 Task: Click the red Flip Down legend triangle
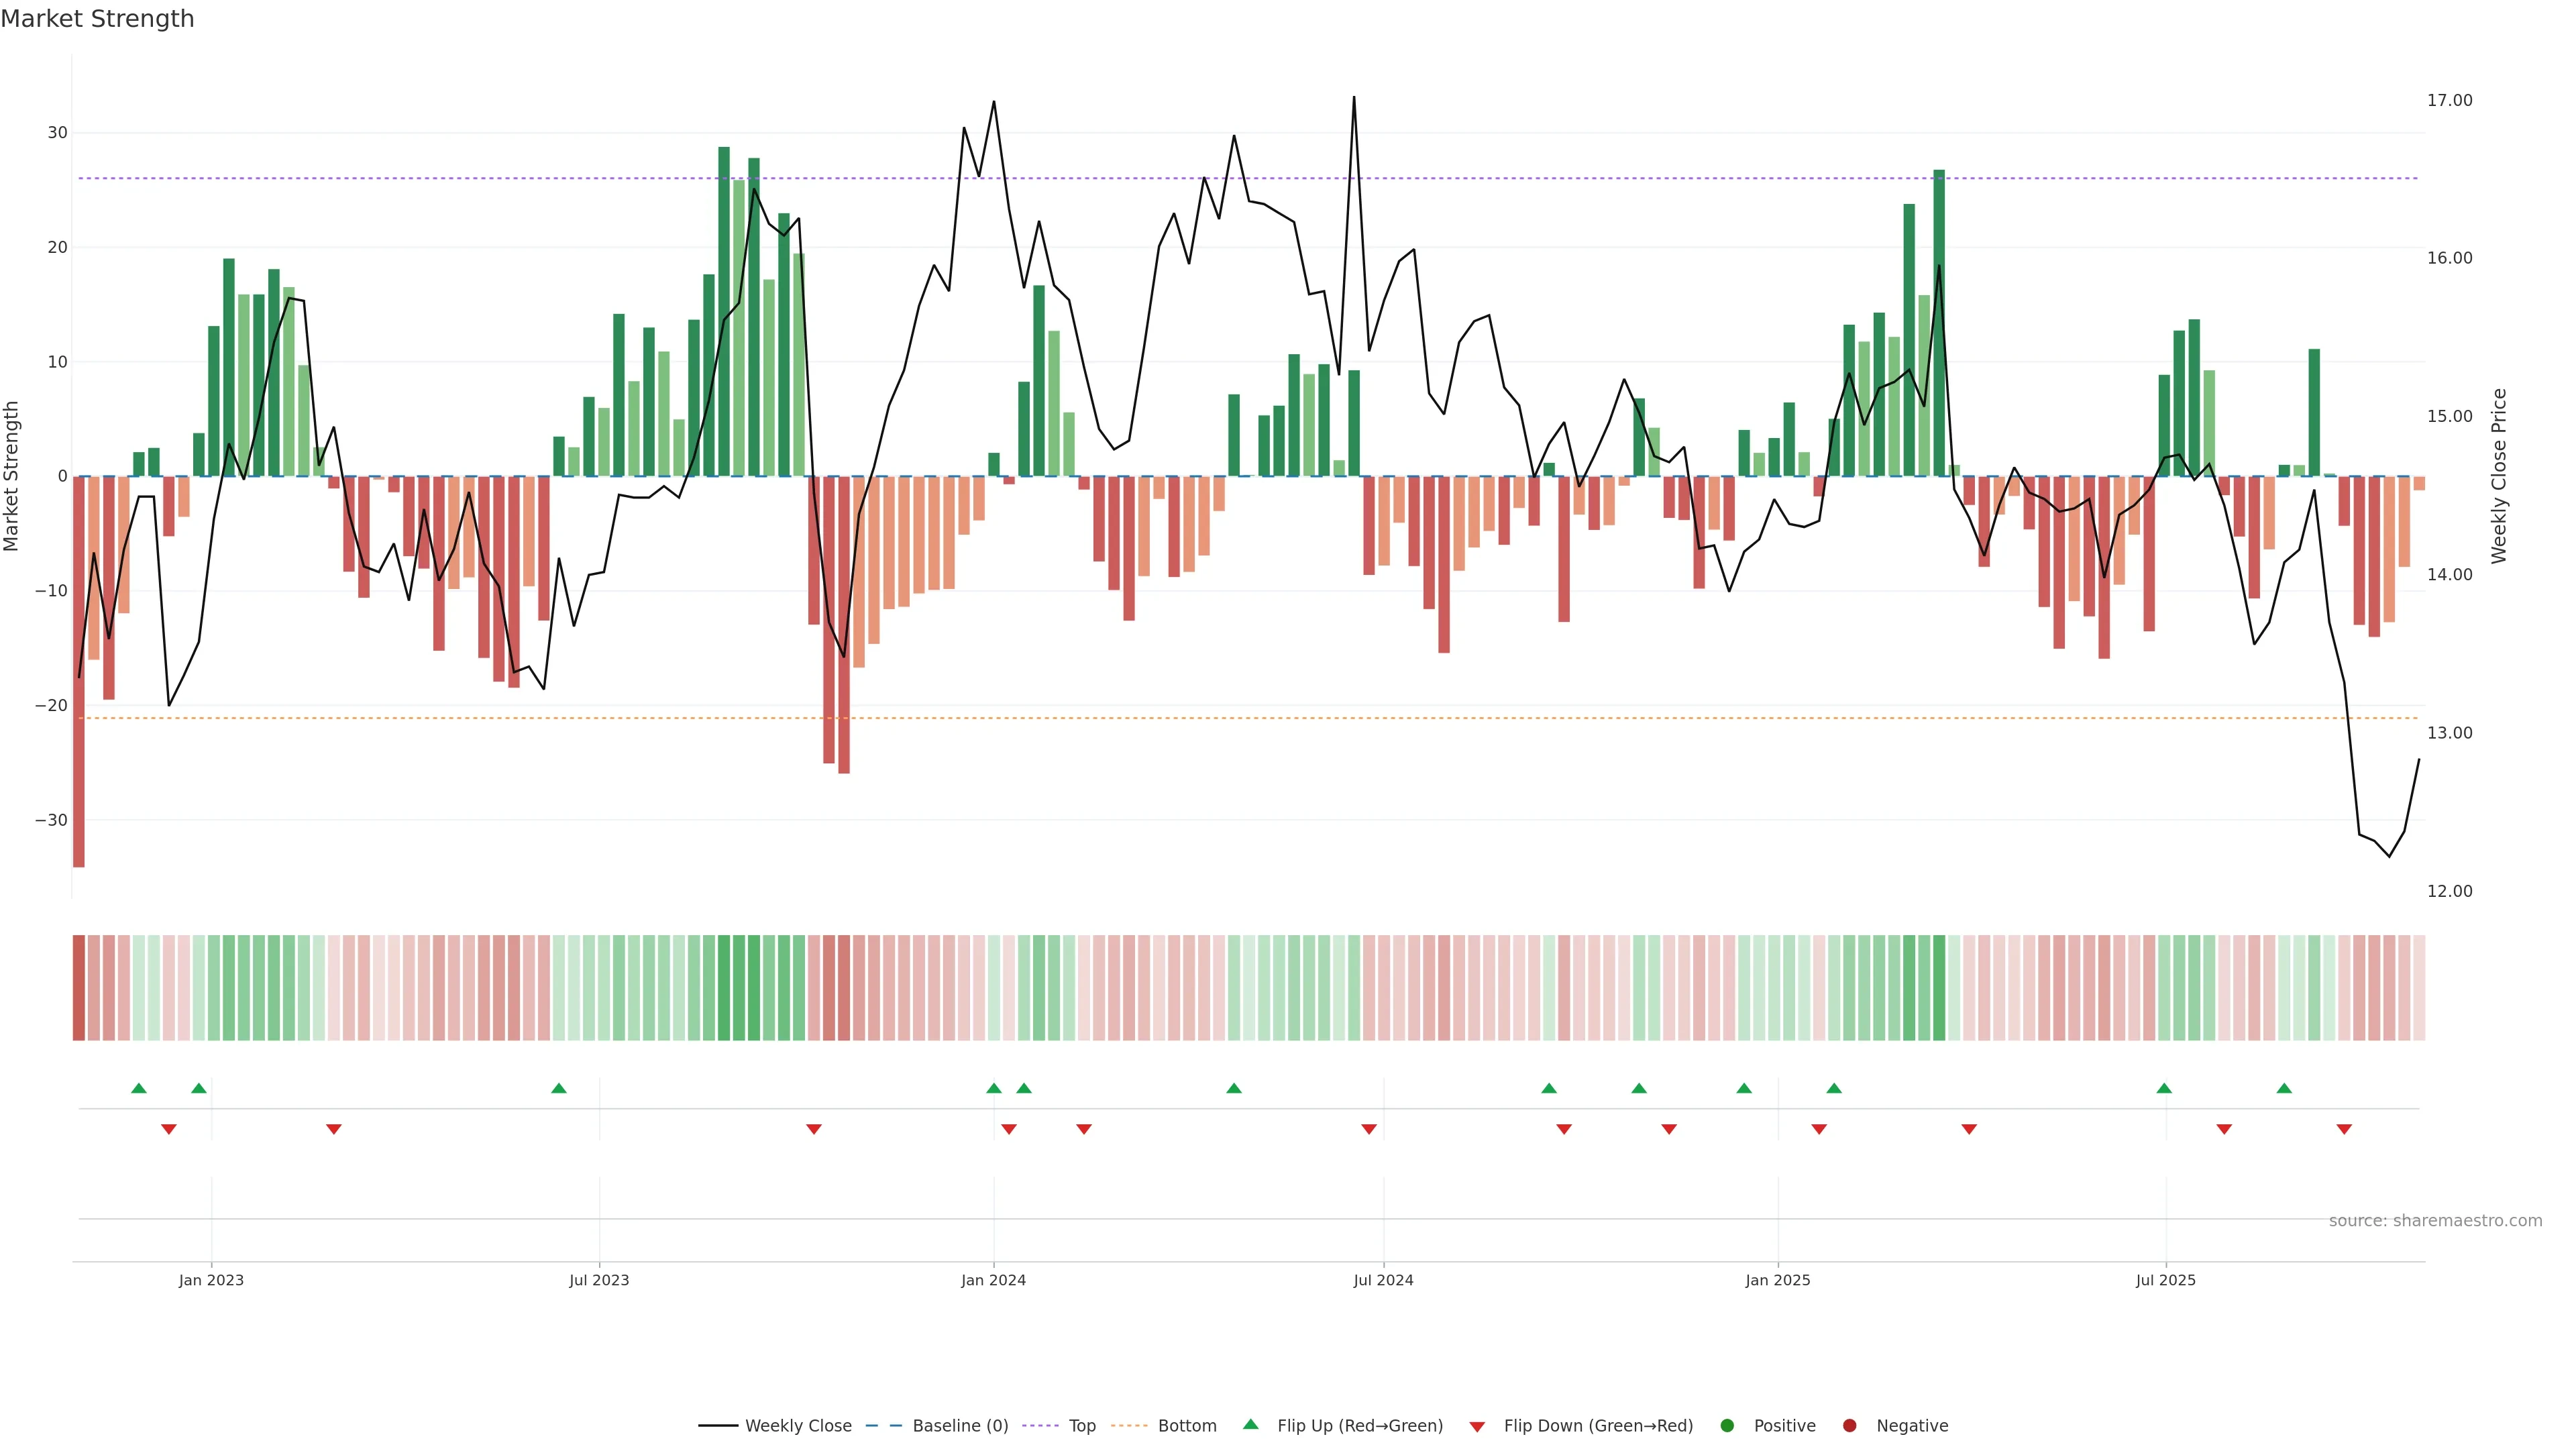pyautogui.click(x=1477, y=1427)
